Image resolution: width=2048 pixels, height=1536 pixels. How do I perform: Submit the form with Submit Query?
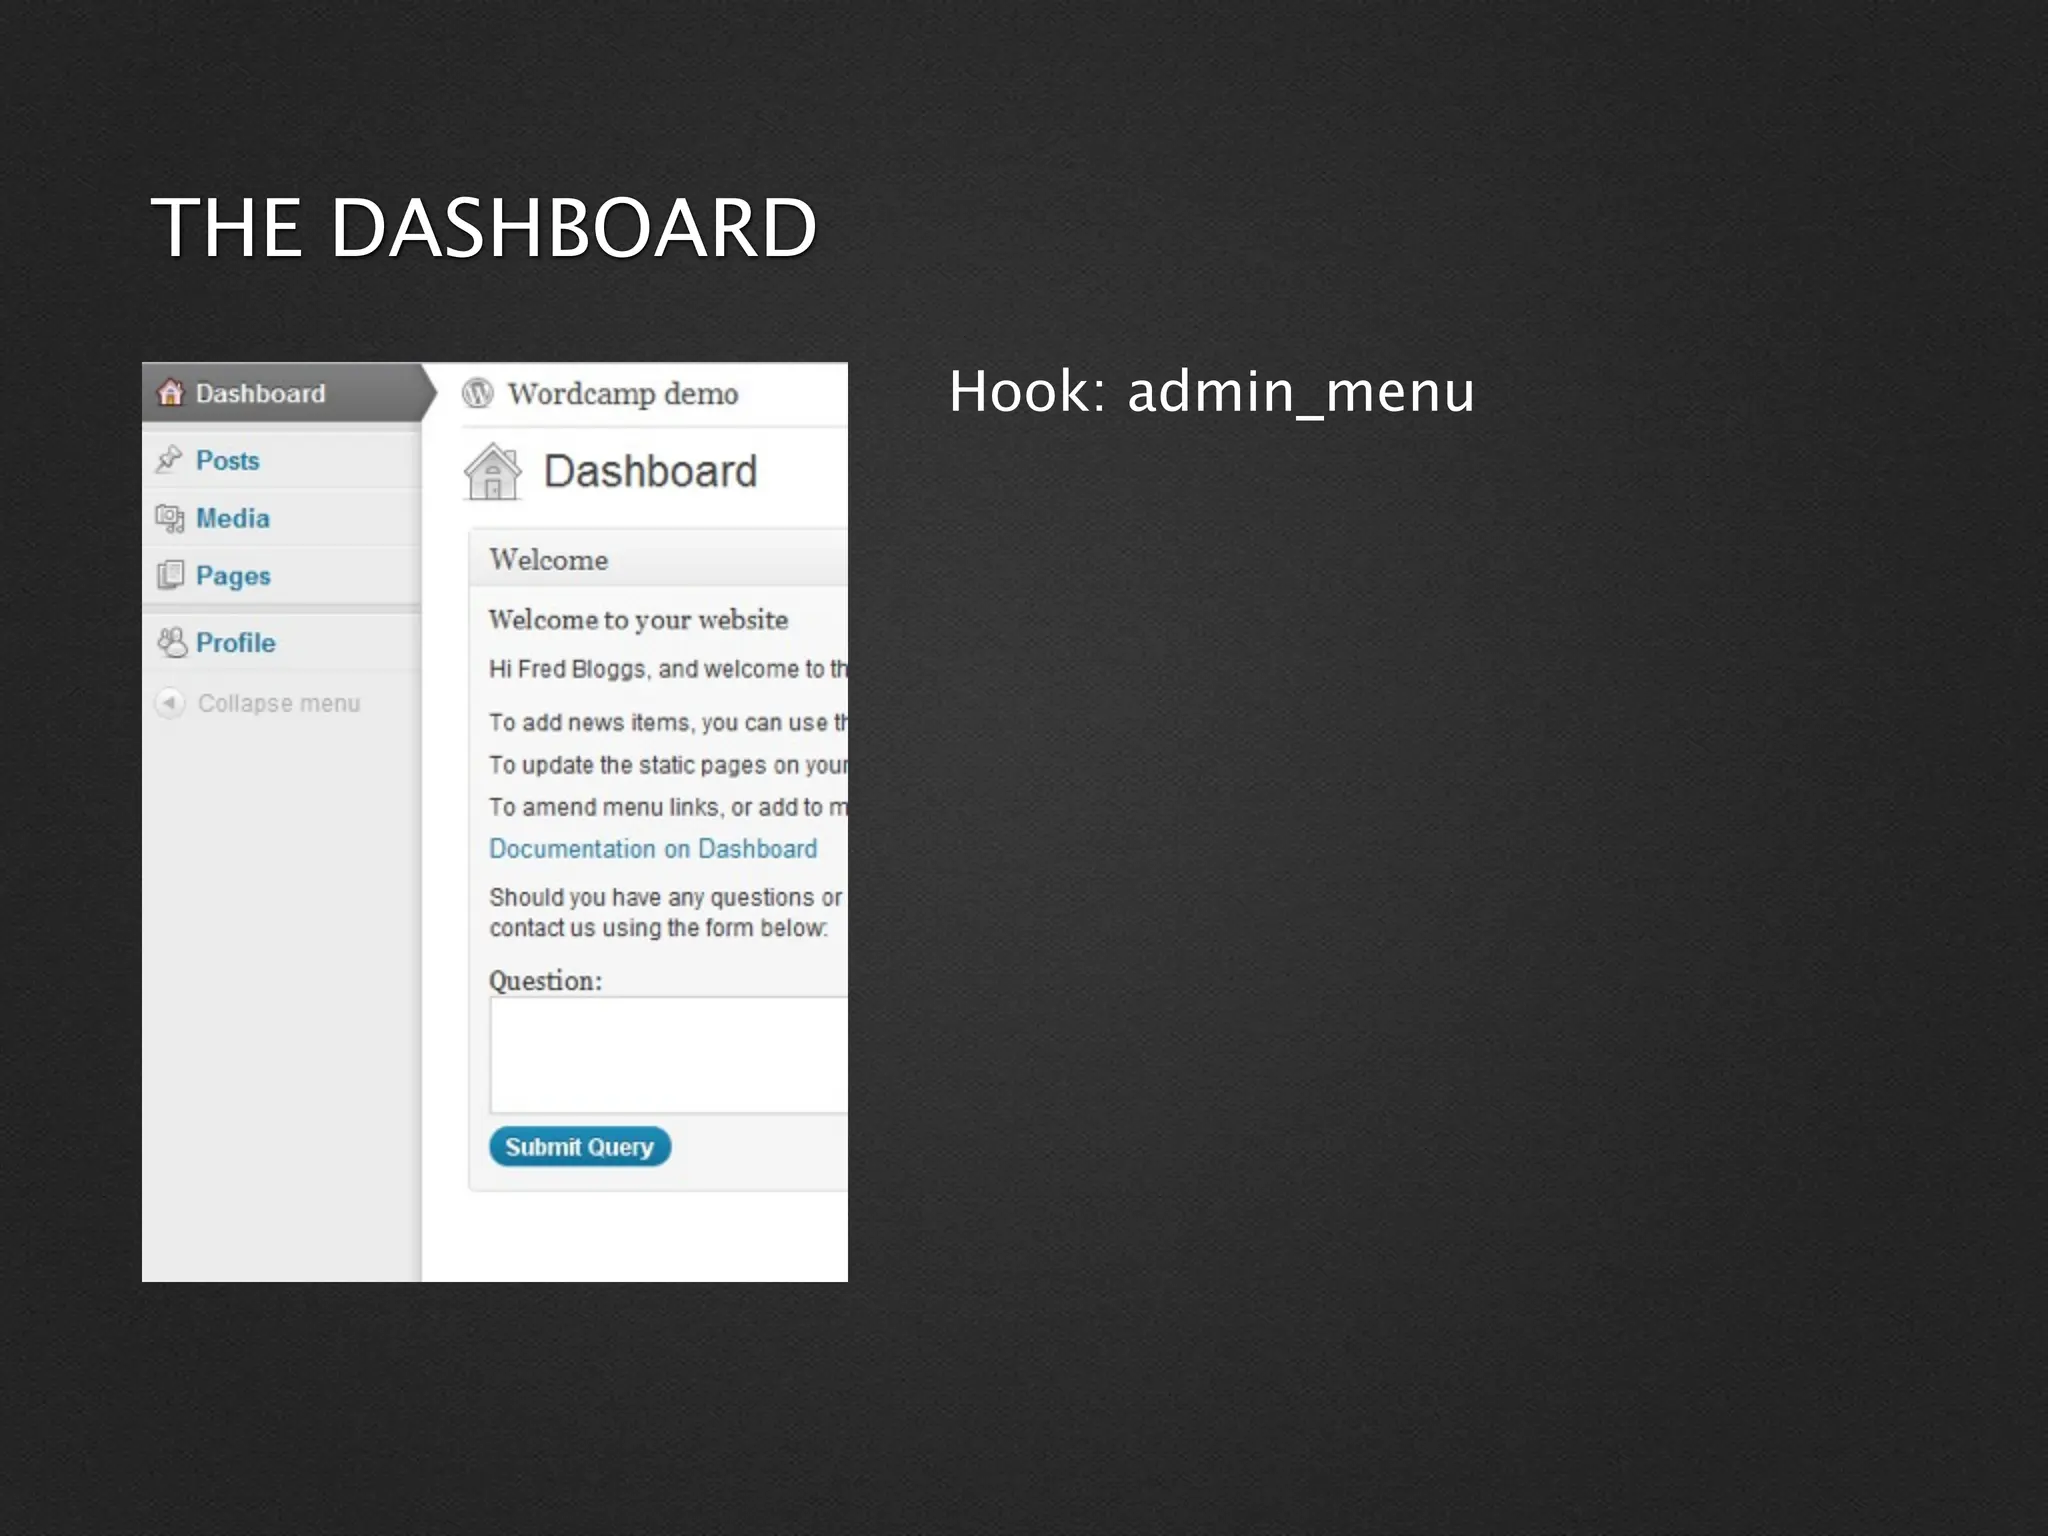point(580,1147)
